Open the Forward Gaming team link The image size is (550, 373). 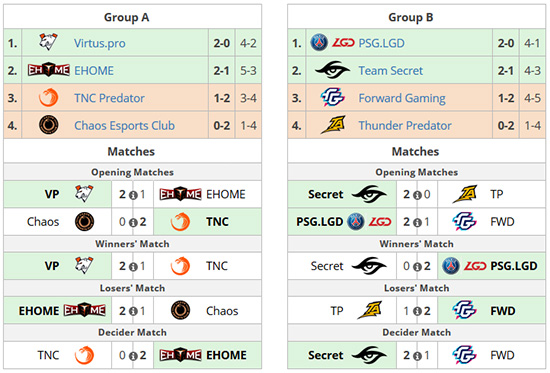402,98
